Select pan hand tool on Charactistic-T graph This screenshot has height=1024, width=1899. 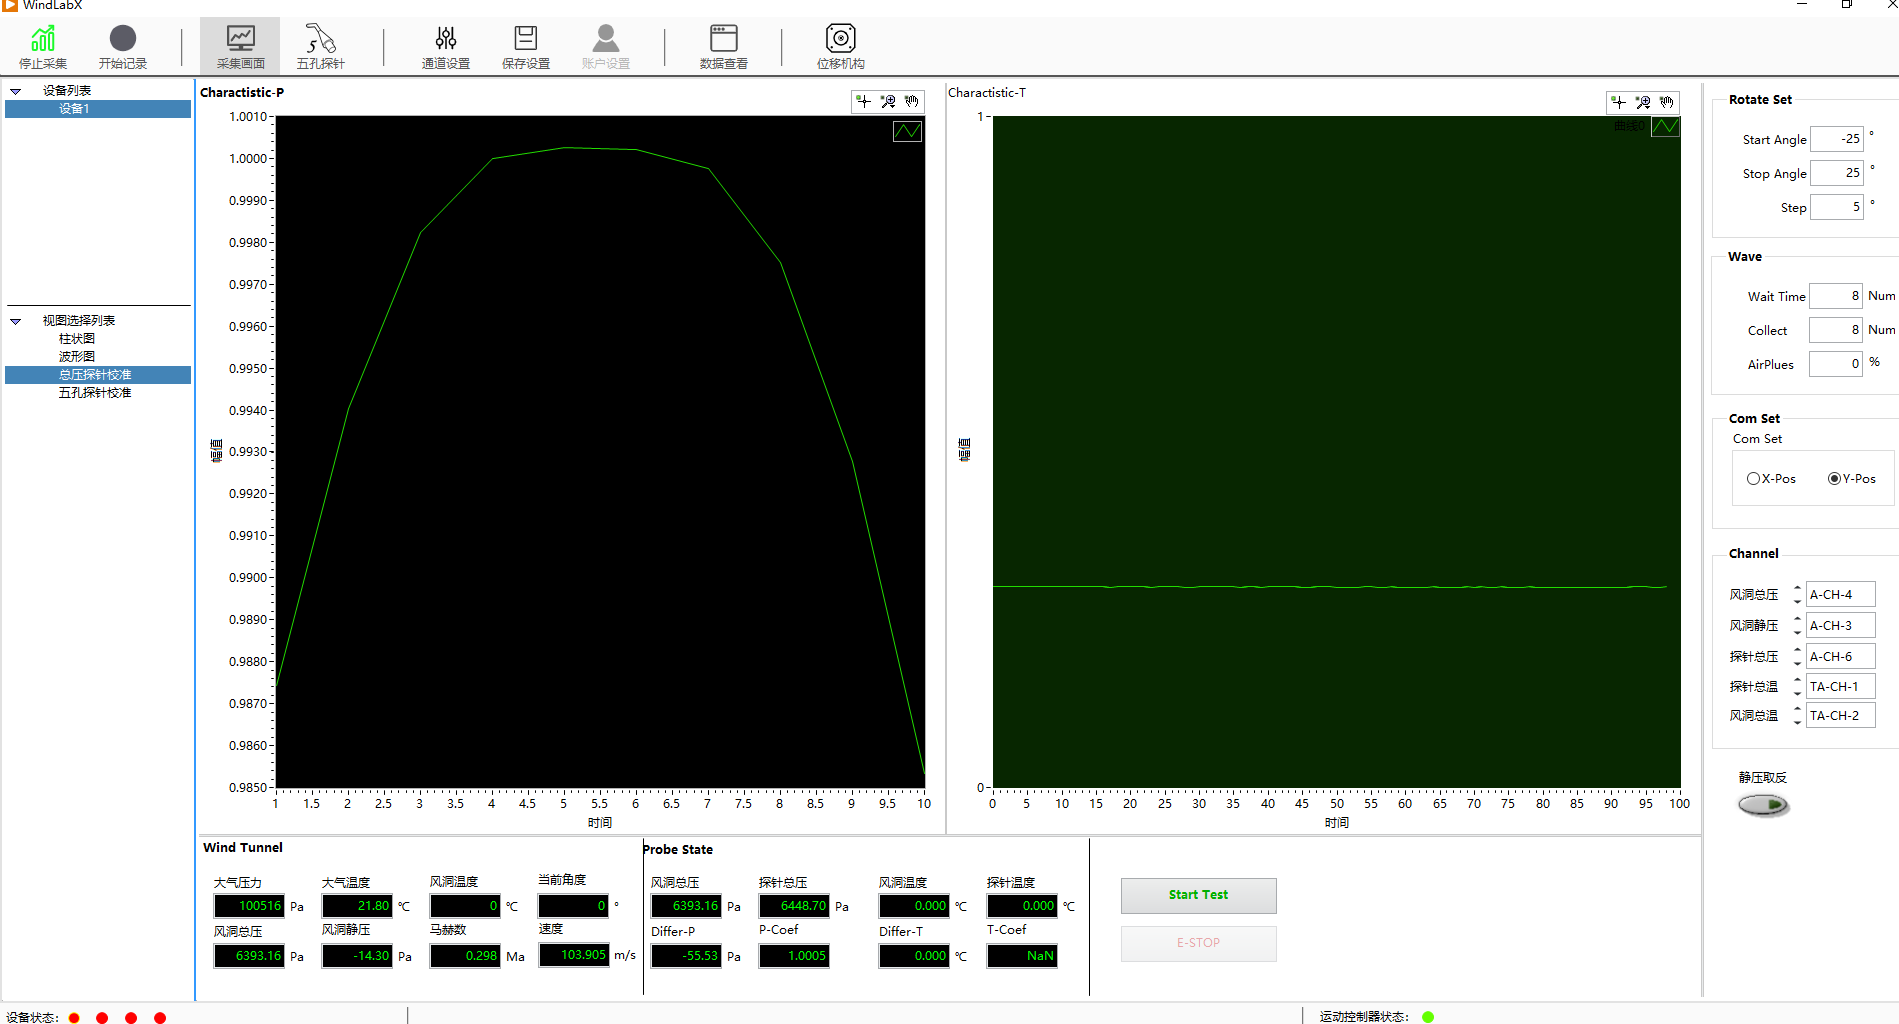(x=1667, y=102)
